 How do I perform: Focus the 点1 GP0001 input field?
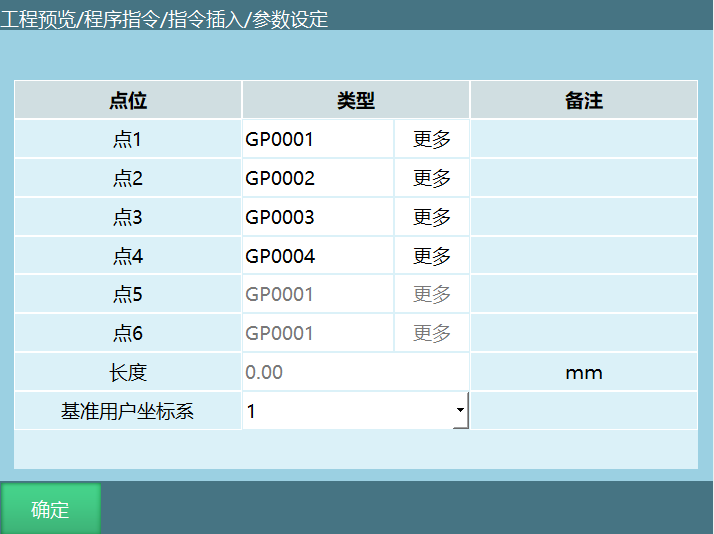click(x=318, y=140)
